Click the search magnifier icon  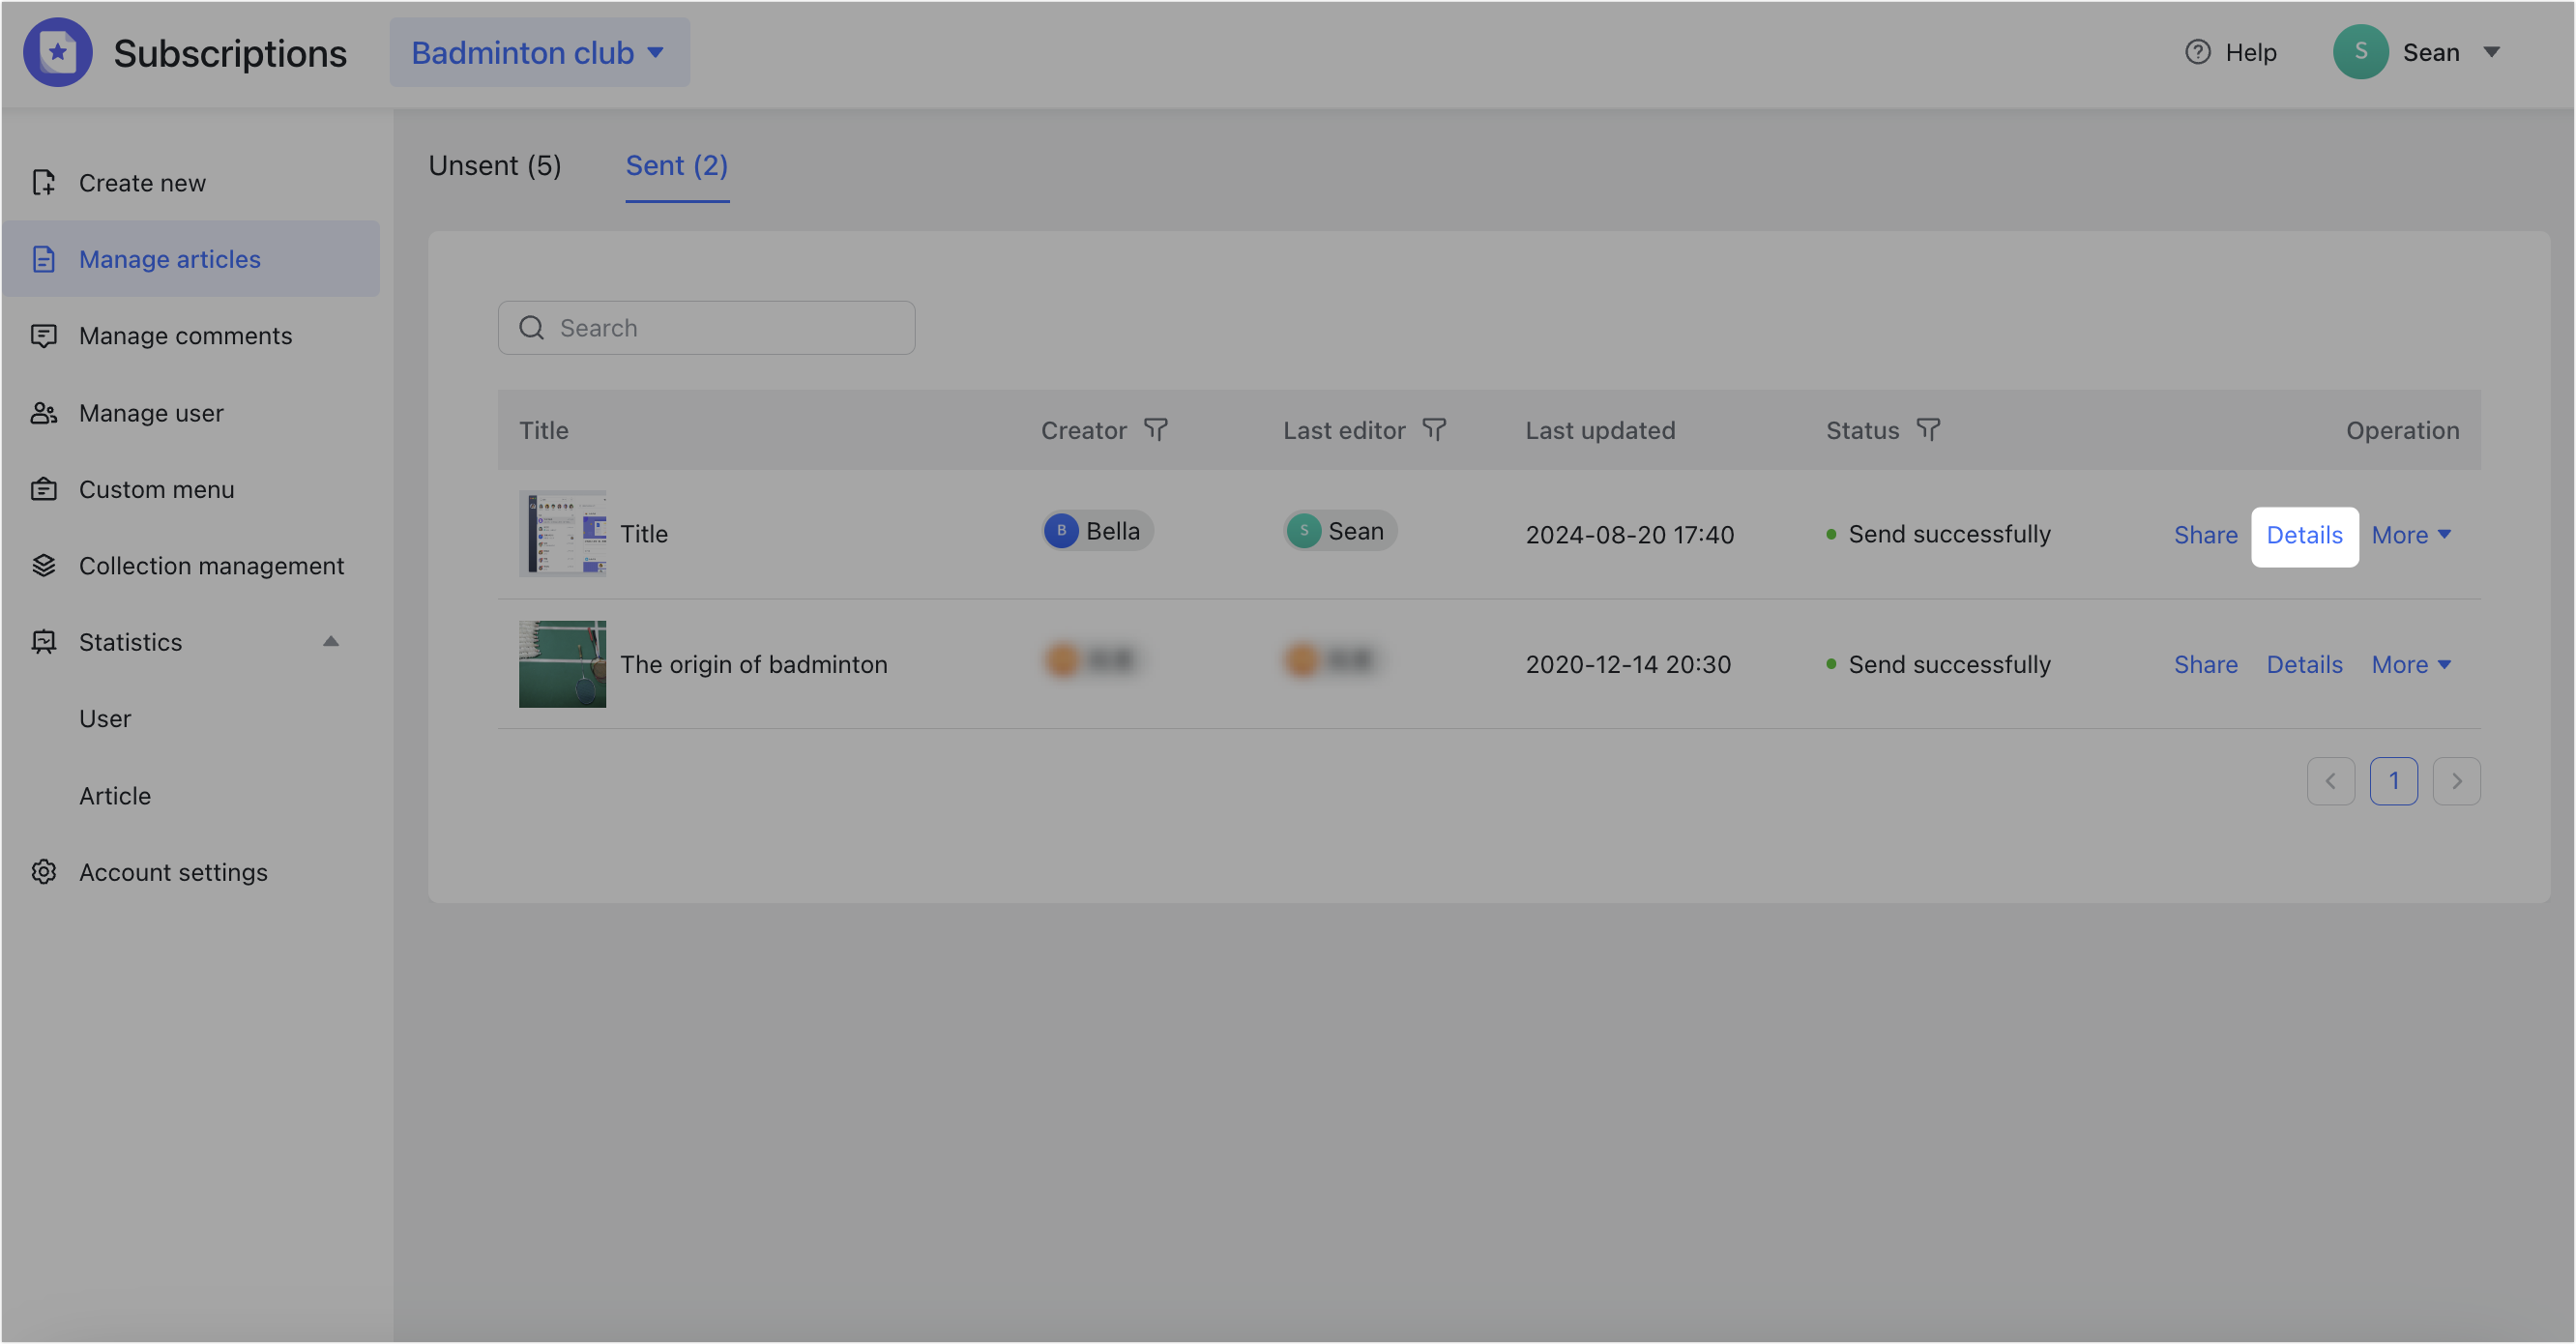click(x=531, y=328)
